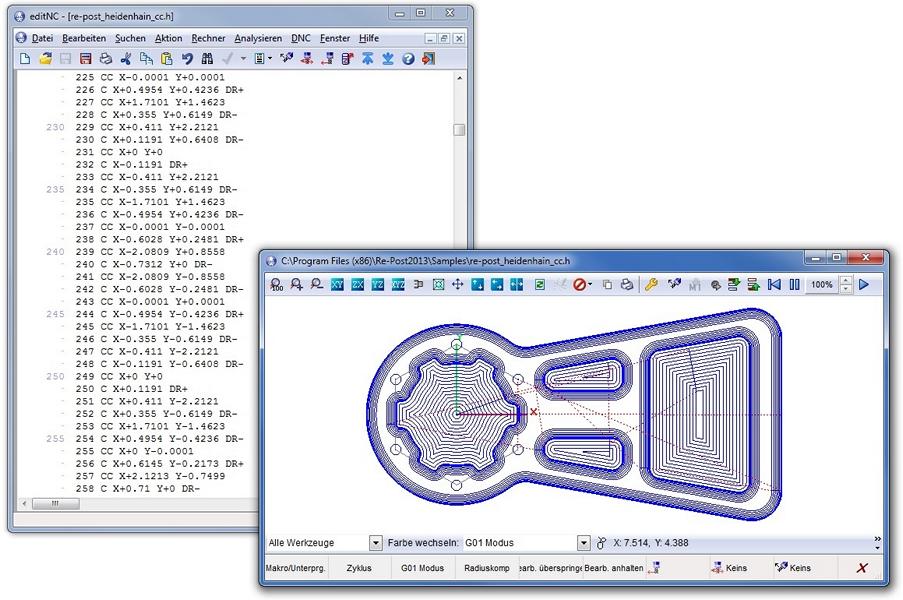Click the Makro/Unterprg. button
This screenshot has width=903, height=600.
[296, 568]
